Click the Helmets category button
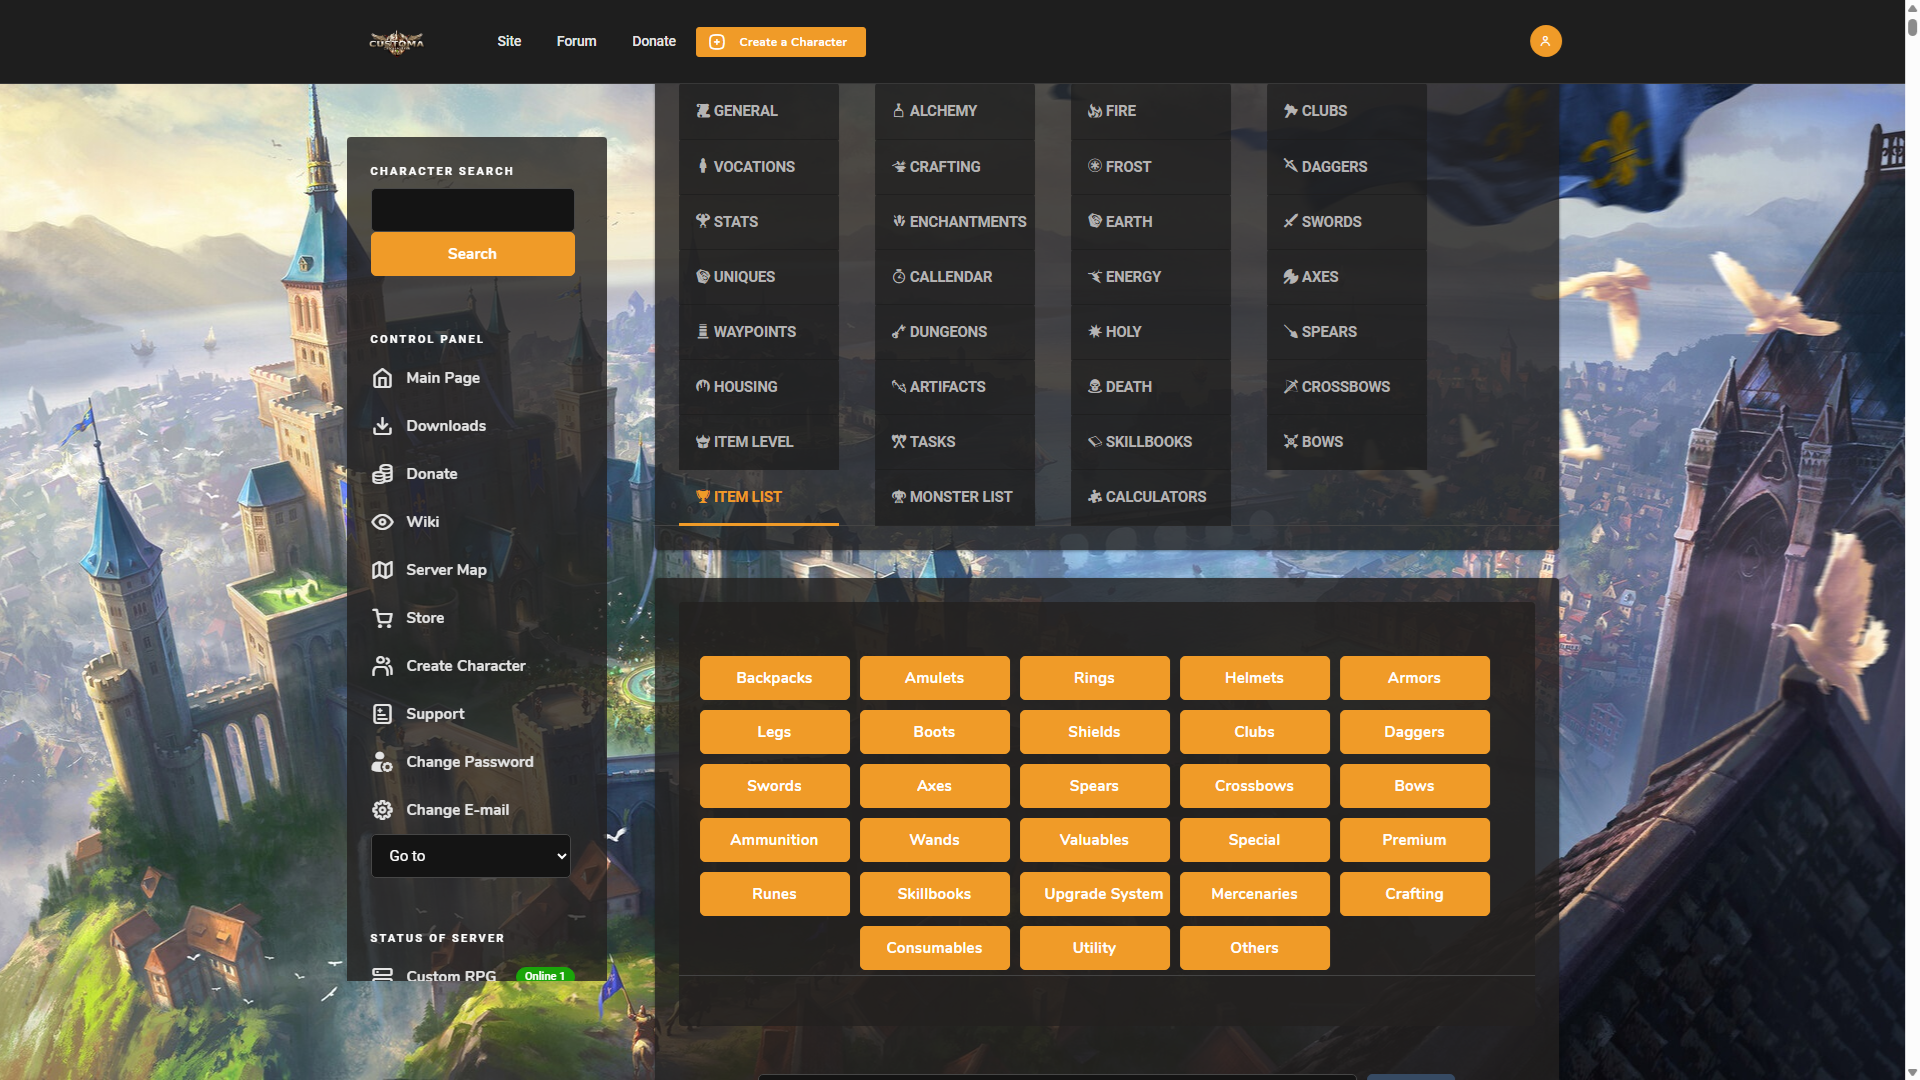The width and height of the screenshot is (1920, 1080). tap(1255, 678)
